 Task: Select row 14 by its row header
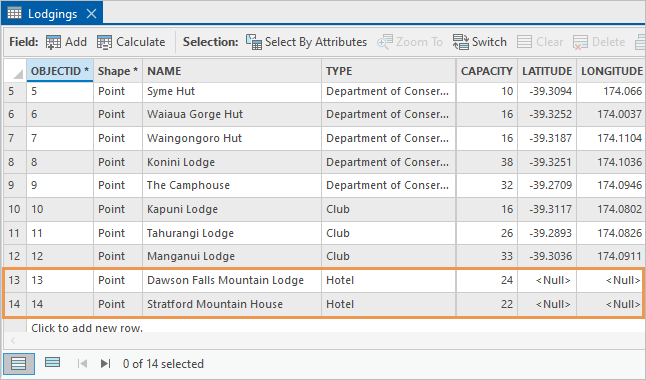[15, 304]
